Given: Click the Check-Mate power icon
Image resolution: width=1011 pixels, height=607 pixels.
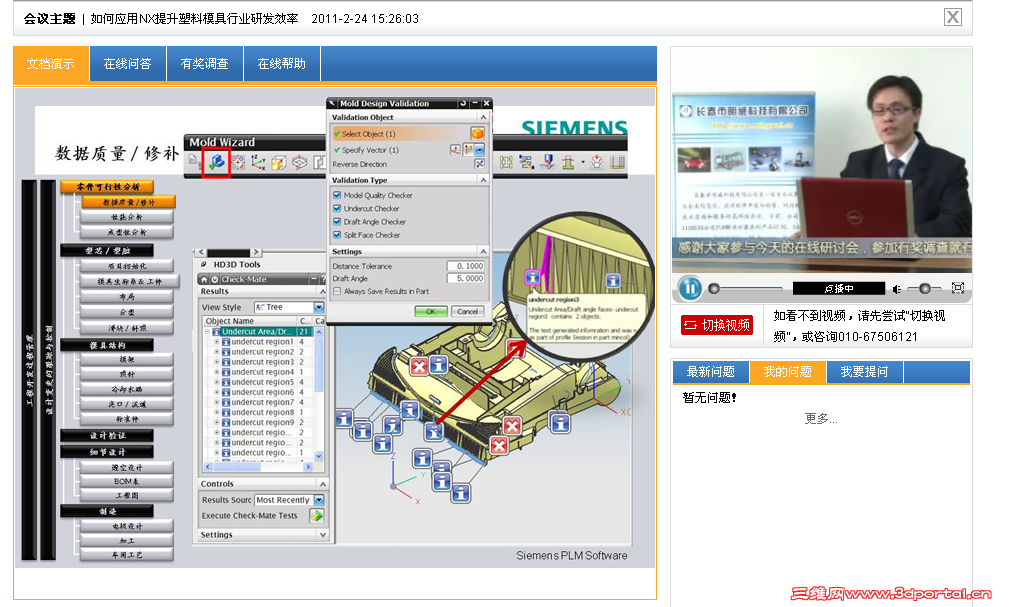Looking at the screenshot, I should tap(215, 279).
